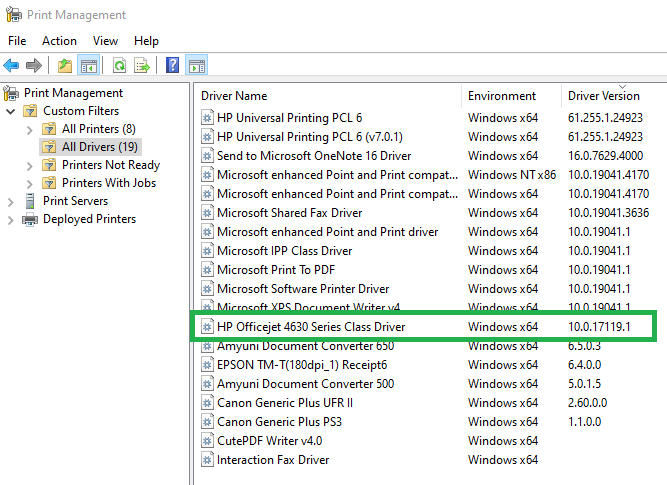The height and width of the screenshot is (485, 667).
Task: Expand the Deployed Printers tree node
Action: point(11,219)
